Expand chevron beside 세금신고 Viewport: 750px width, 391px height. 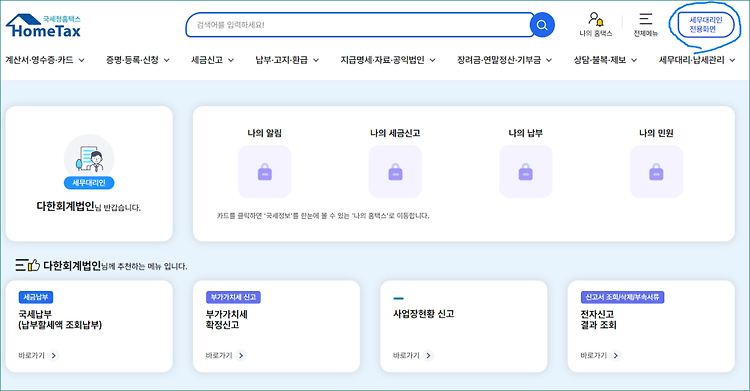click(x=231, y=60)
